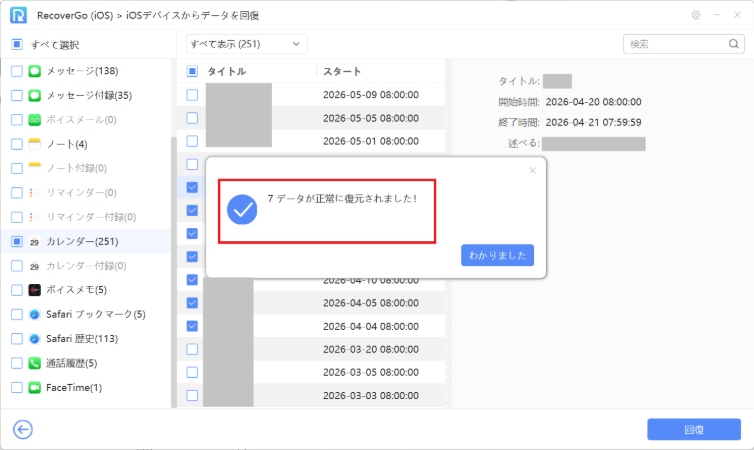754x450 pixels.
Task: Select the 2026-03-05 08:00:00 row
Action: 311,372
